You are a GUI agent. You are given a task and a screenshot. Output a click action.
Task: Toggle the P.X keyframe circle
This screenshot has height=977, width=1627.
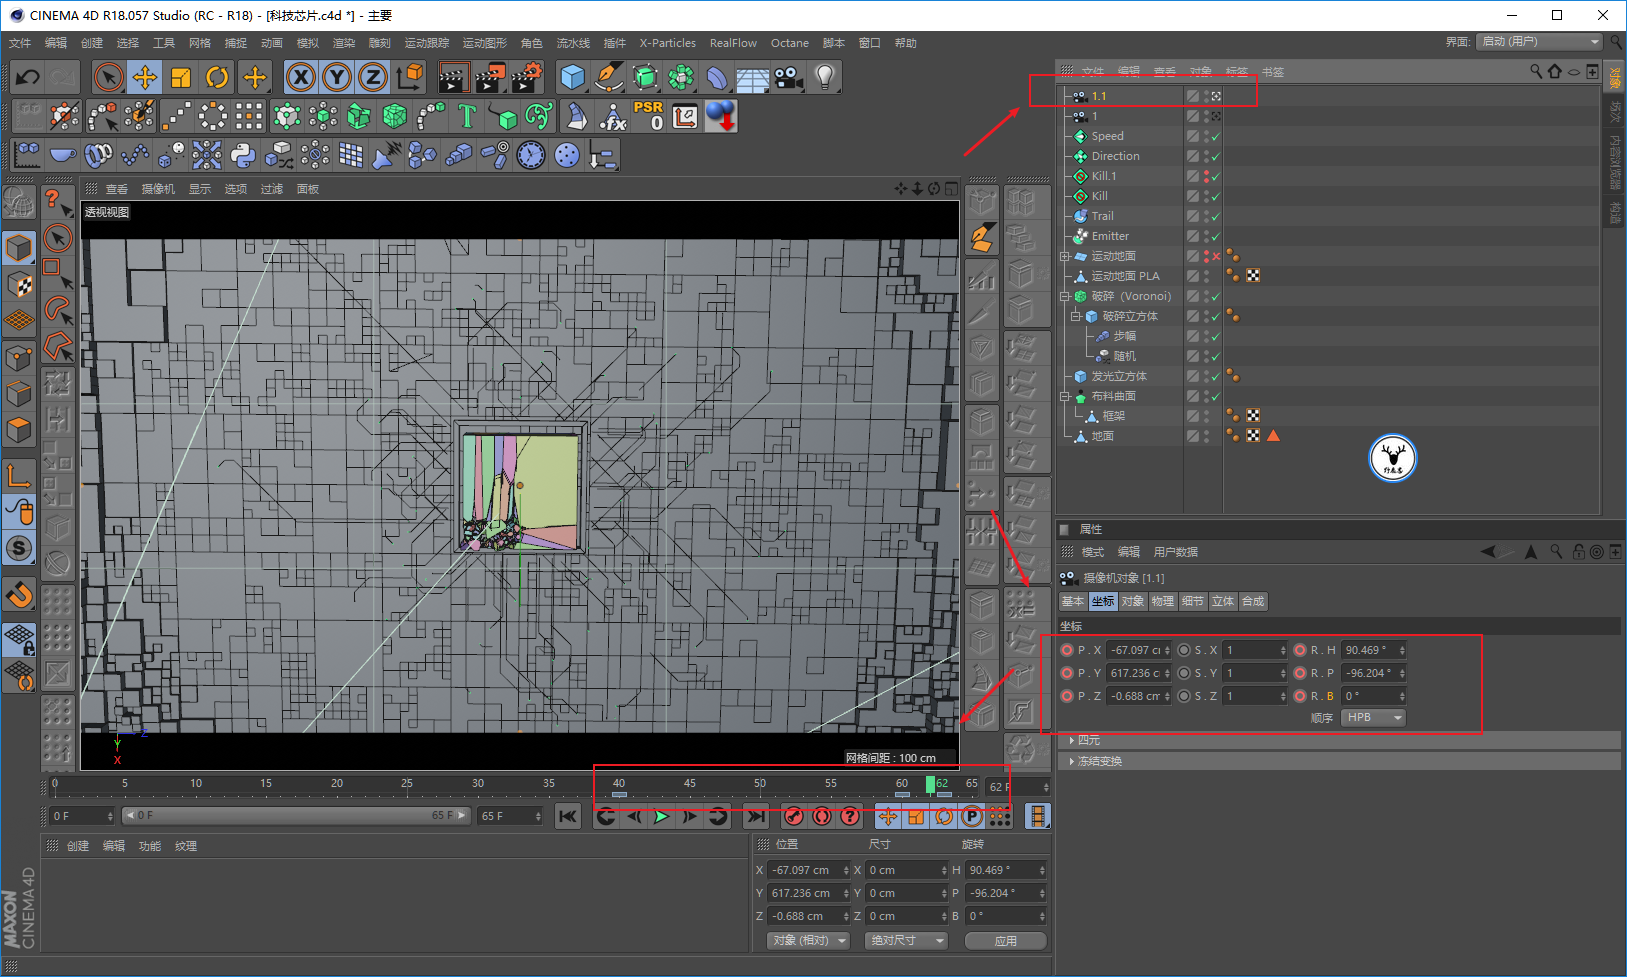(x=1067, y=650)
